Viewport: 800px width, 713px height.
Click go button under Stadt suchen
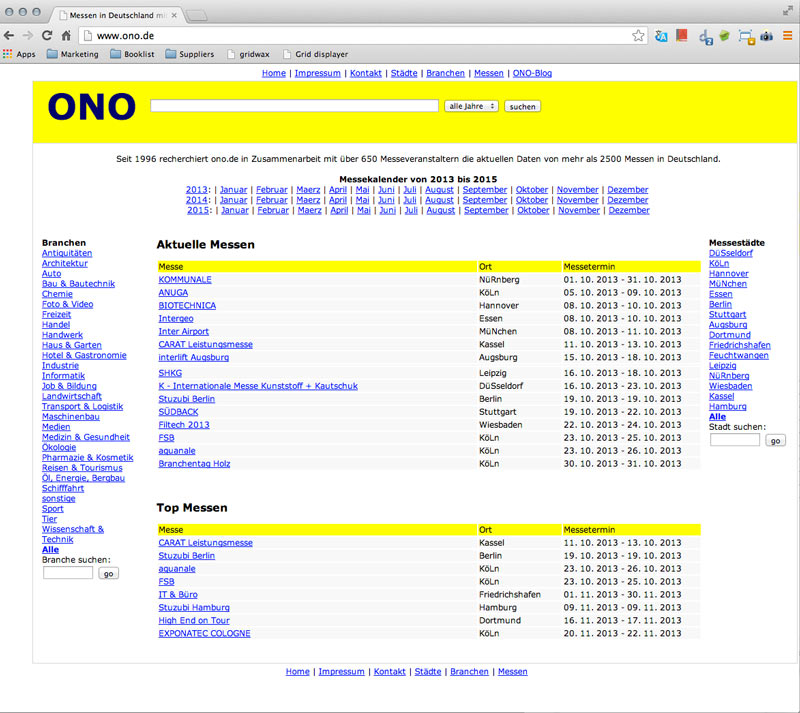tap(775, 440)
